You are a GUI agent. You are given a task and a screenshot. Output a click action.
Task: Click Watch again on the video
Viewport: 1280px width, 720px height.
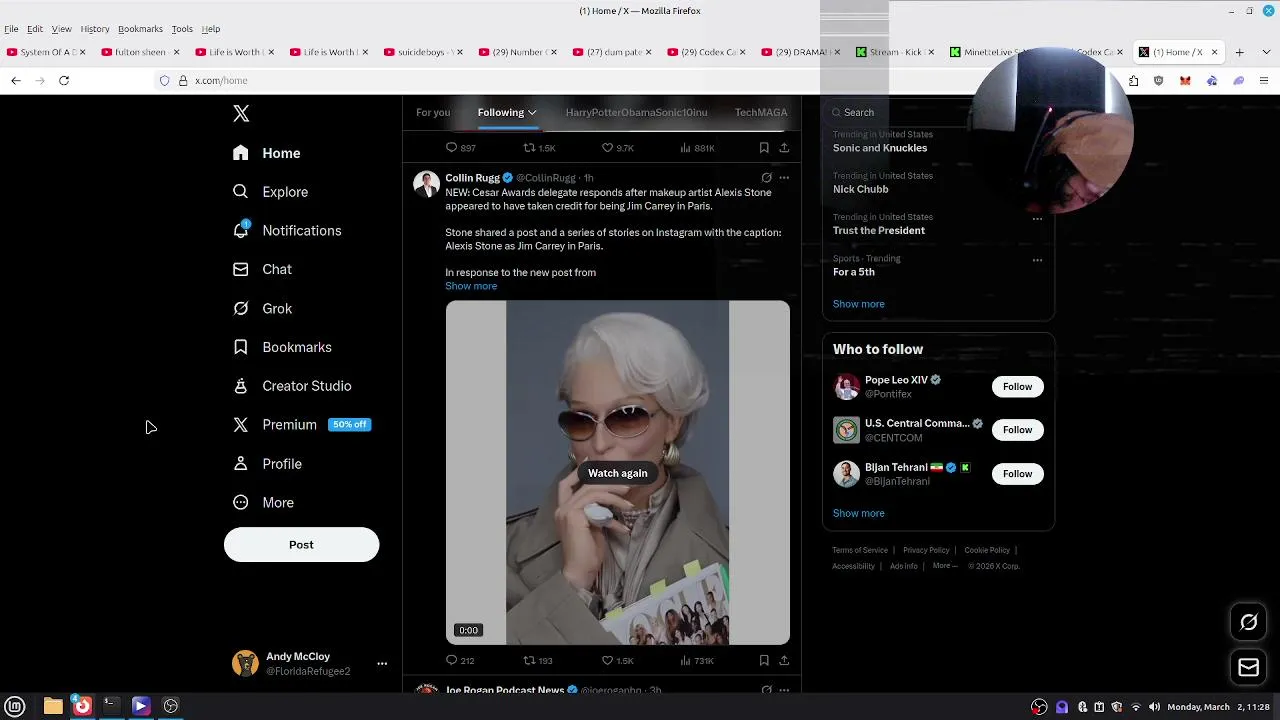click(617, 473)
